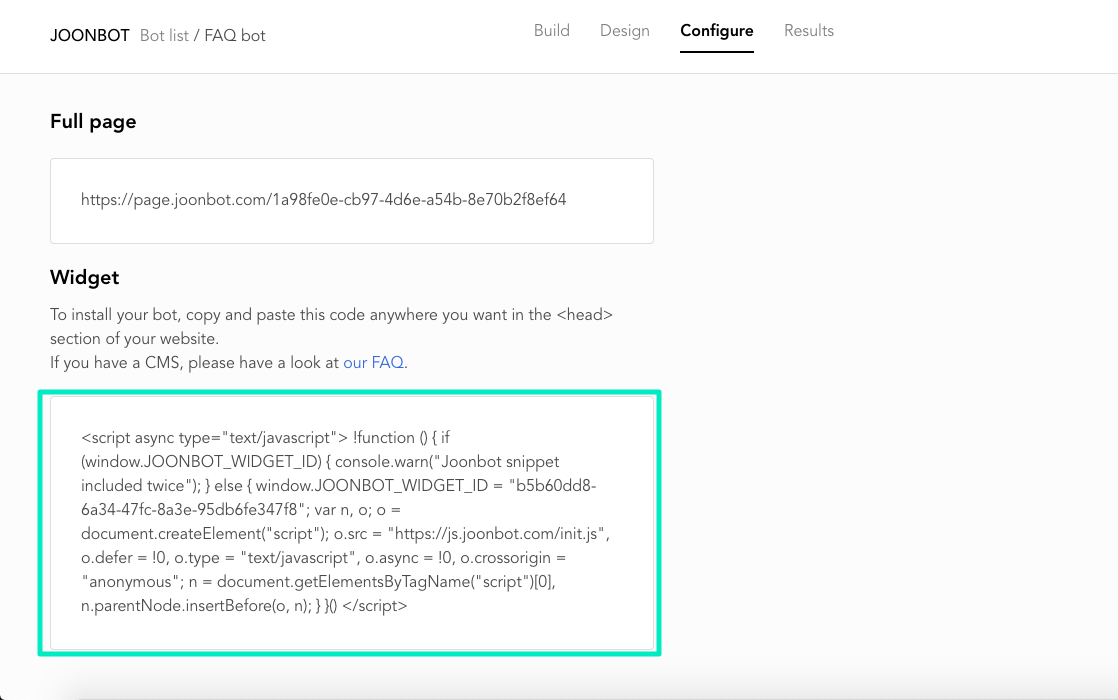The image size is (1118, 700).
Task: Click the 'To install your bot' instruction text
Action: point(331,326)
